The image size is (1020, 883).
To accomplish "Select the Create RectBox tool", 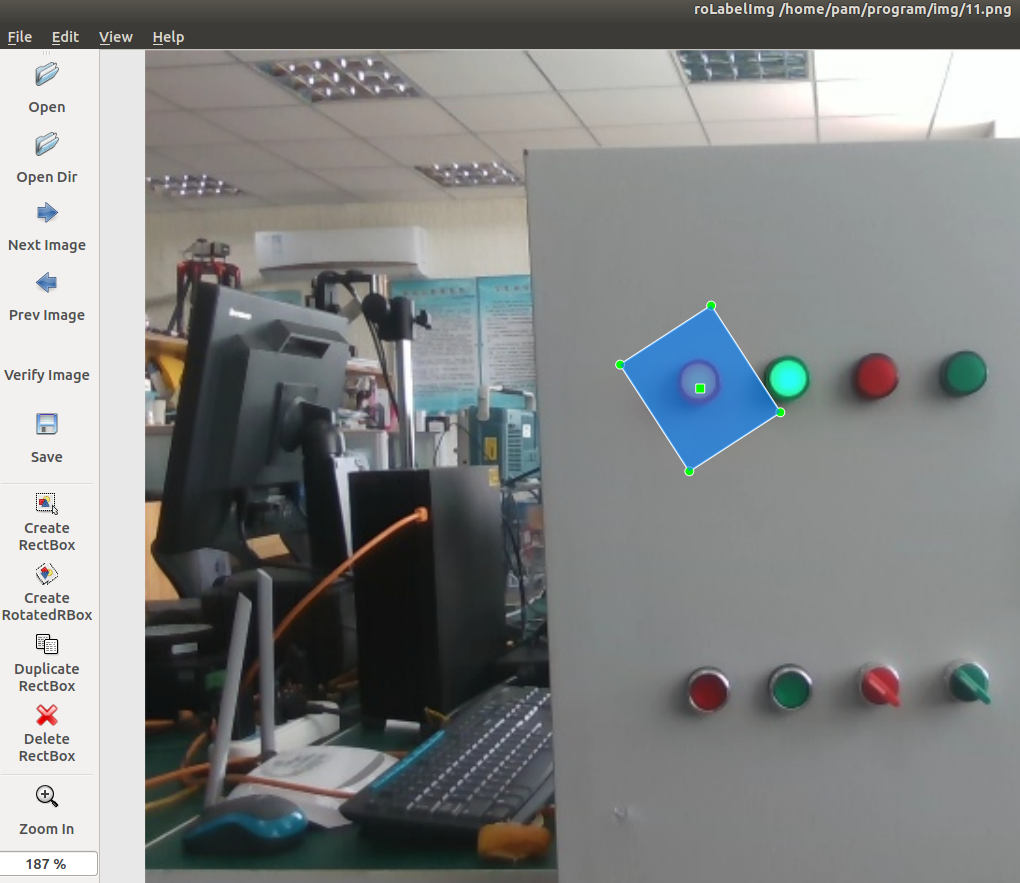I will tap(47, 504).
